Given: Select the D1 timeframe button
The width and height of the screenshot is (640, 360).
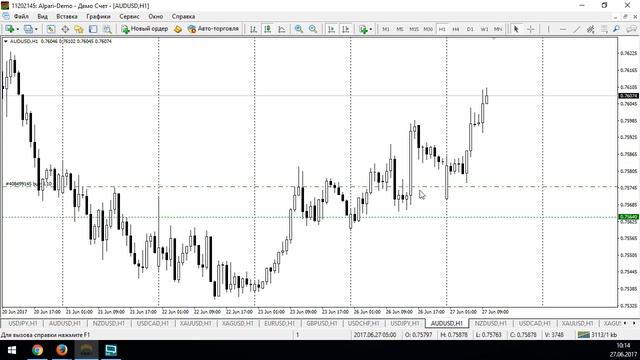Looking at the screenshot, I should (470, 29).
